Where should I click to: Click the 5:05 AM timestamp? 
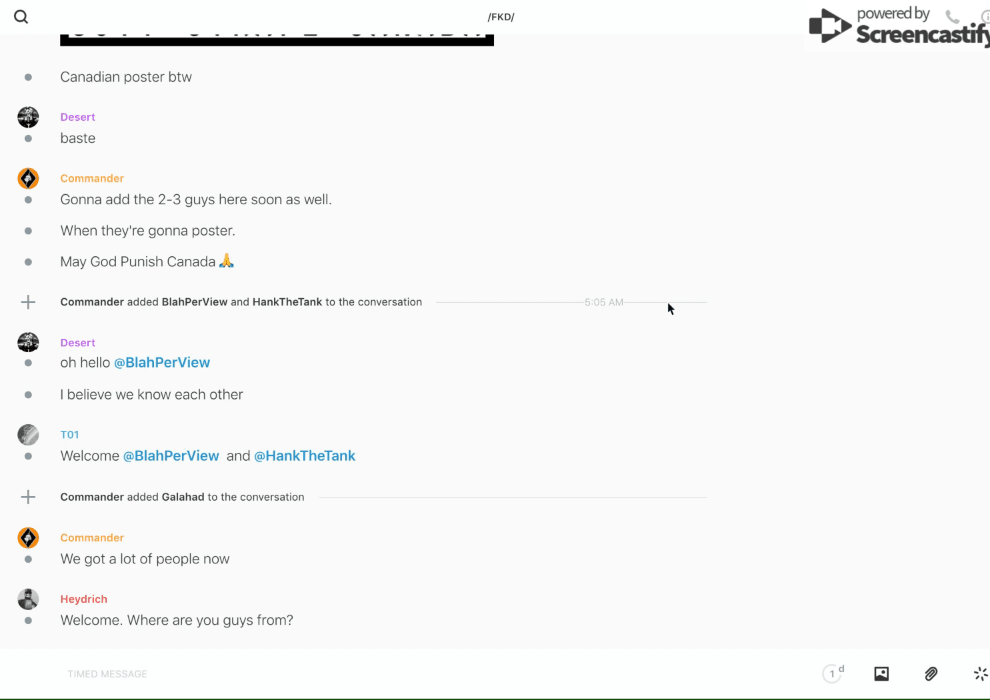click(x=604, y=302)
